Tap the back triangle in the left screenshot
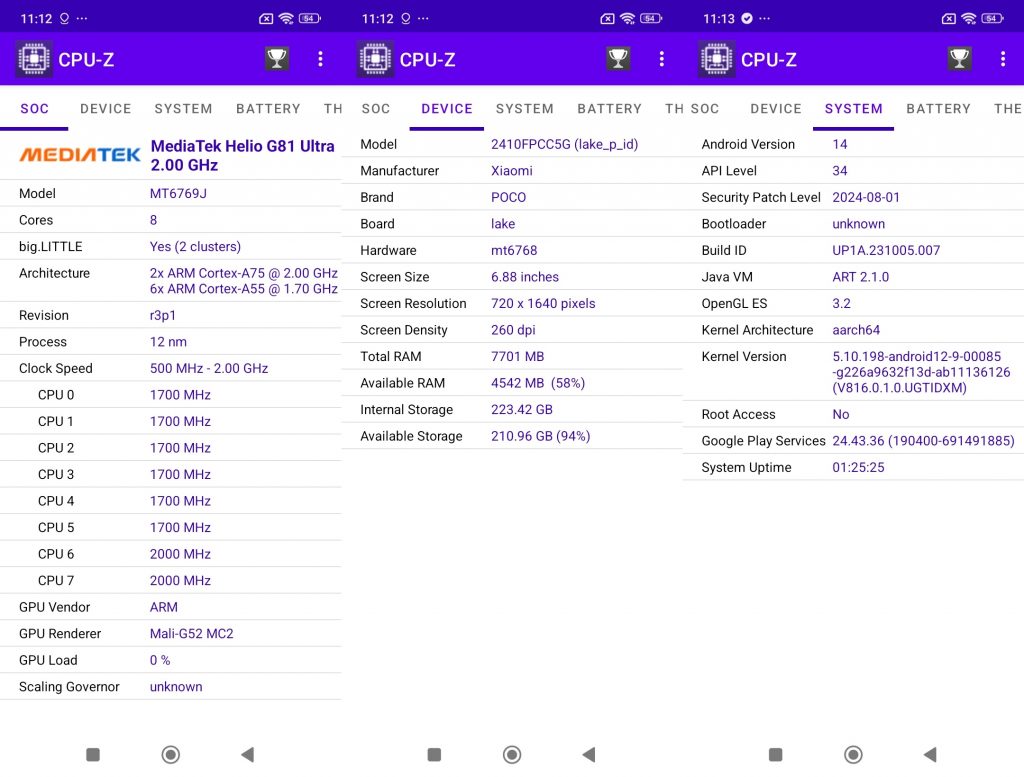 pos(248,755)
